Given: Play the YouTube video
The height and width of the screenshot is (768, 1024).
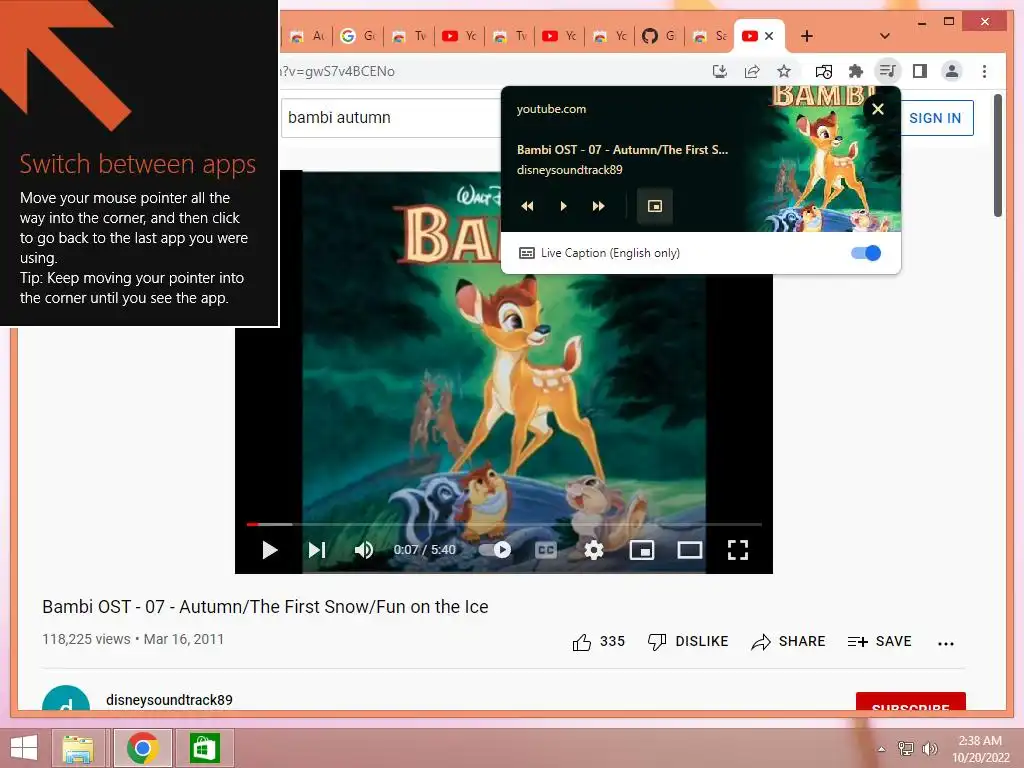Looking at the screenshot, I should pos(269,550).
